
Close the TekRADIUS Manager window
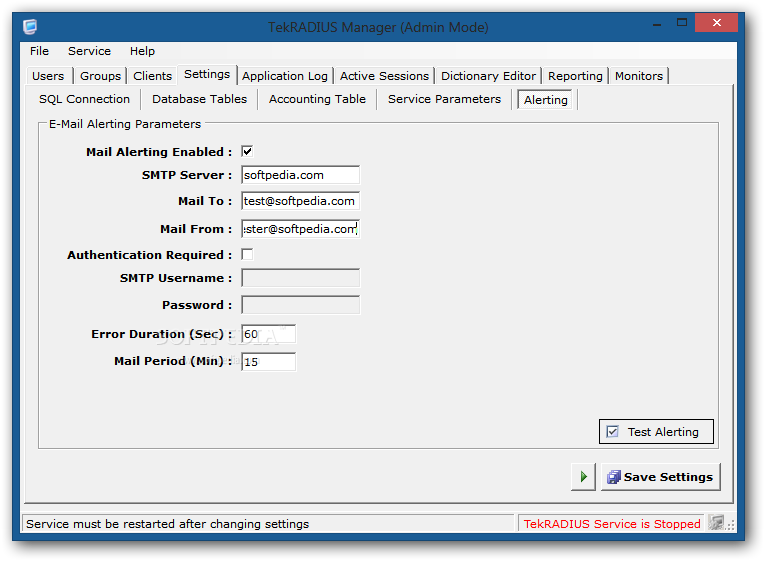[716, 22]
